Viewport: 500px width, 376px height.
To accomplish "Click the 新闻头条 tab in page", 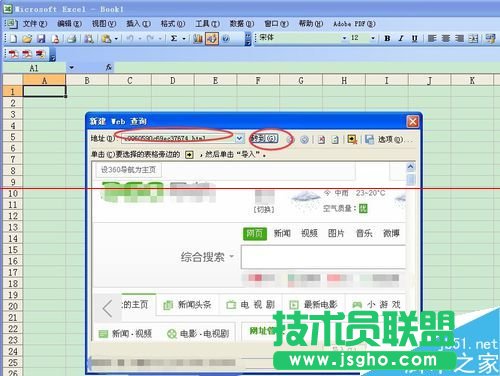I will point(187,304).
